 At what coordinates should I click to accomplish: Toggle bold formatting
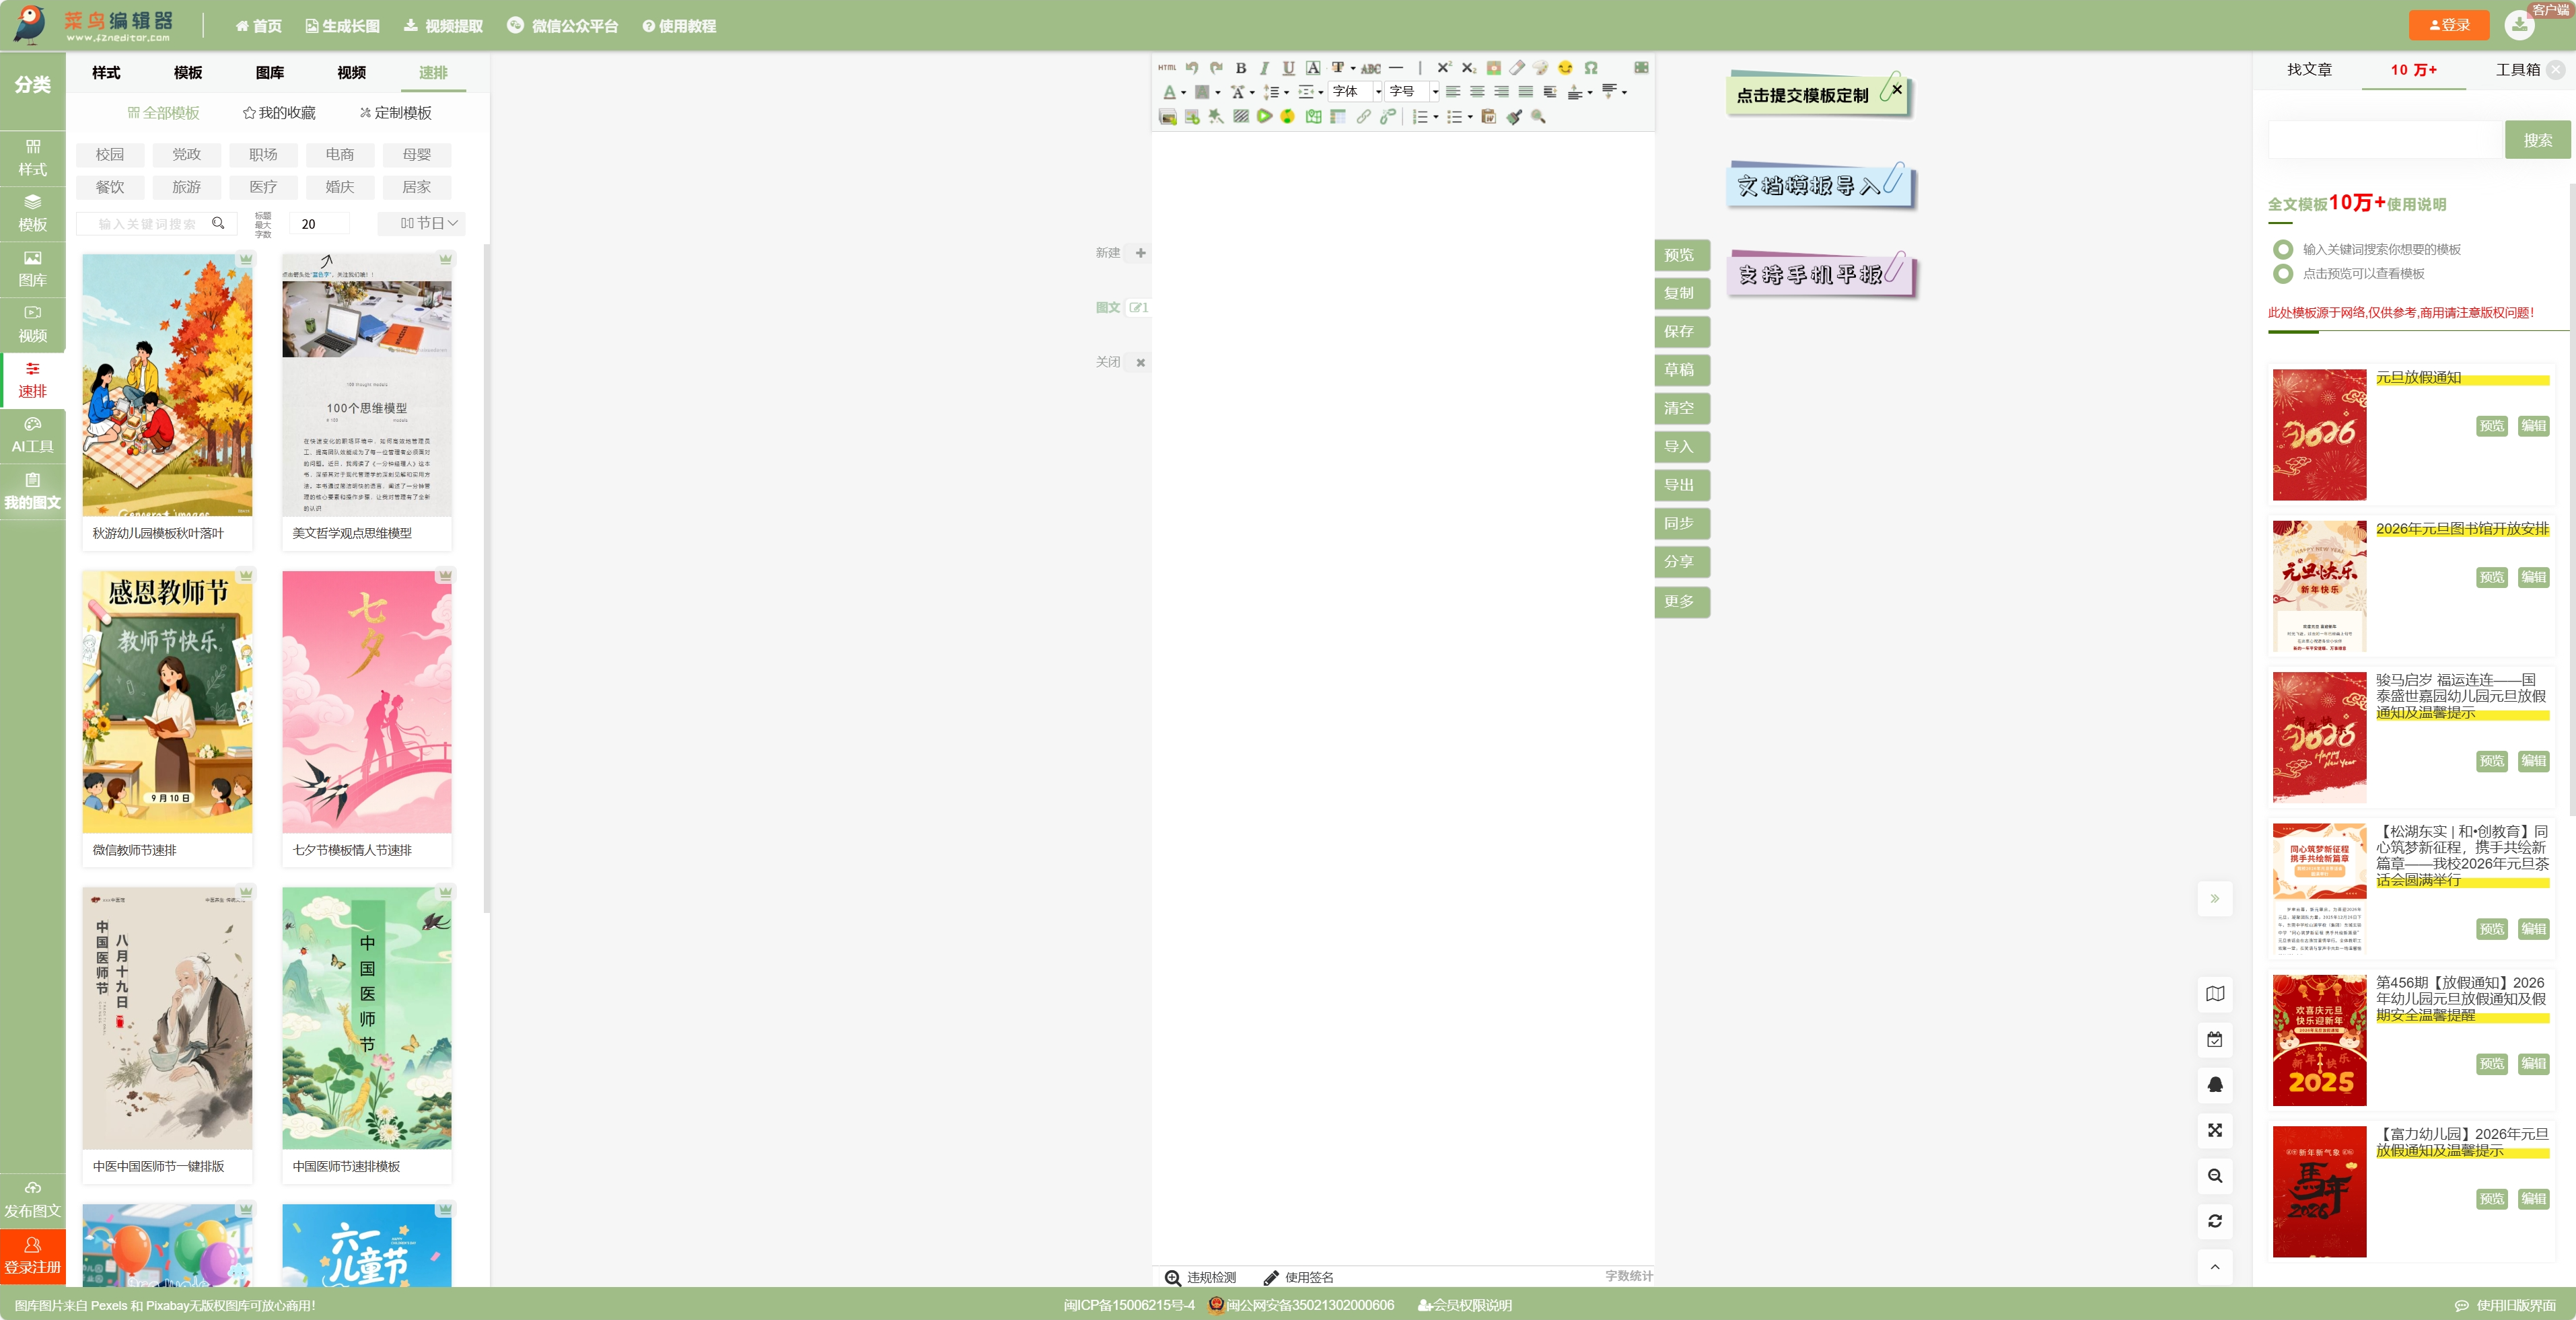click(x=1241, y=68)
